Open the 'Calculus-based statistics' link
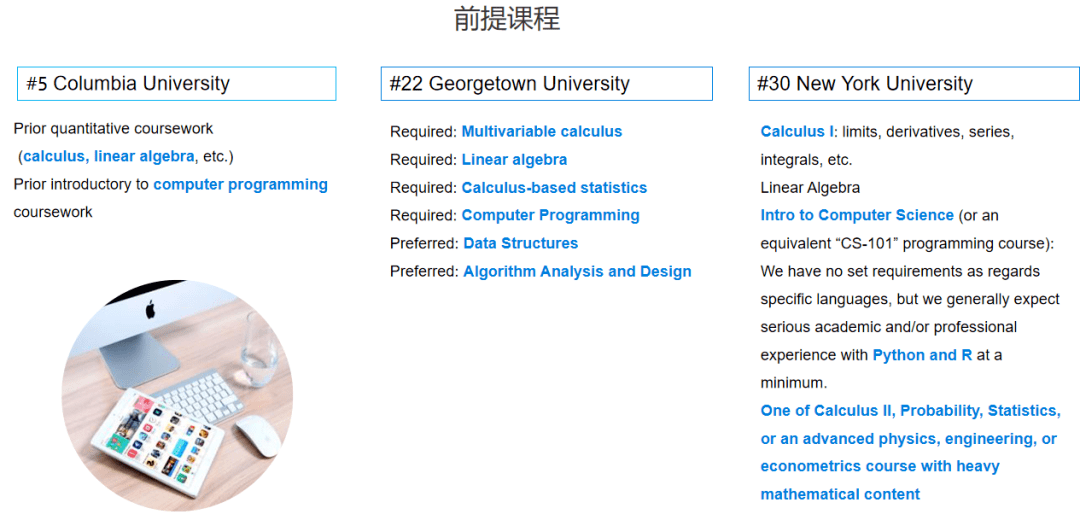 pyautogui.click(x=554, y=188)
